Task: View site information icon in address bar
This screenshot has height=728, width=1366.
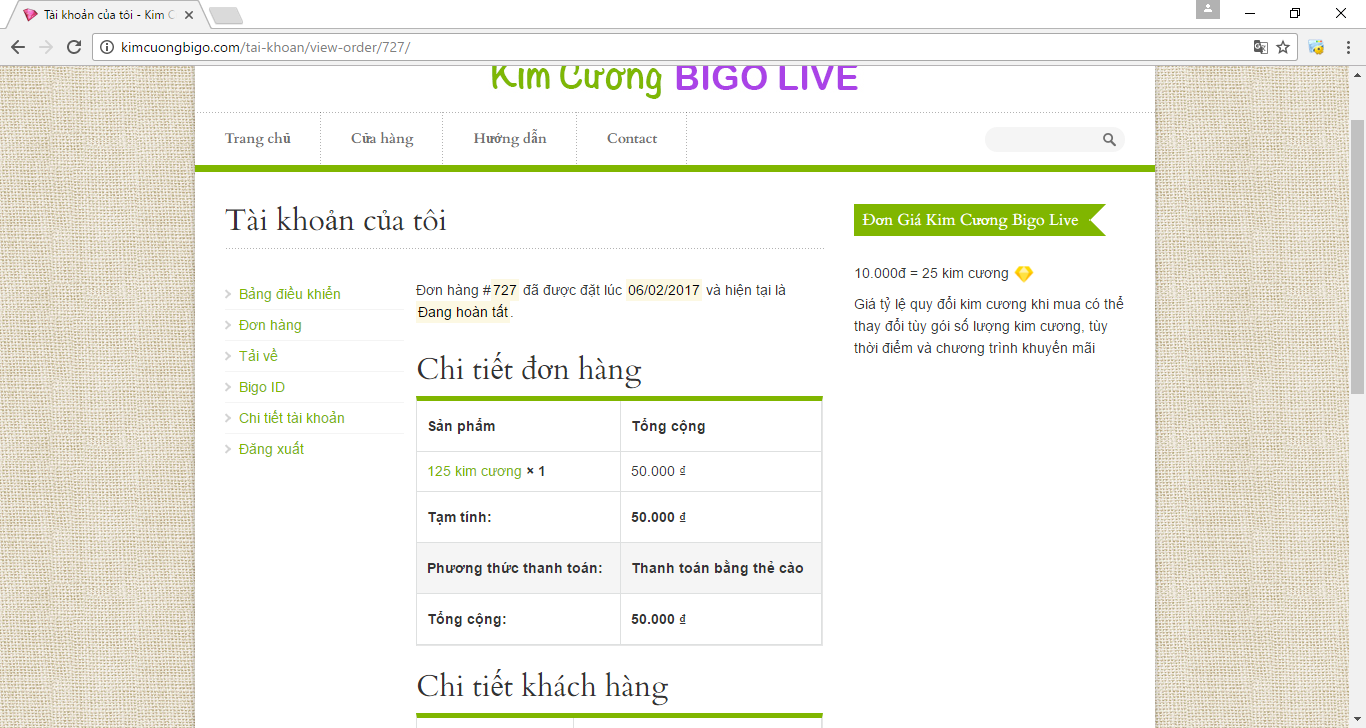Action: 107,47
